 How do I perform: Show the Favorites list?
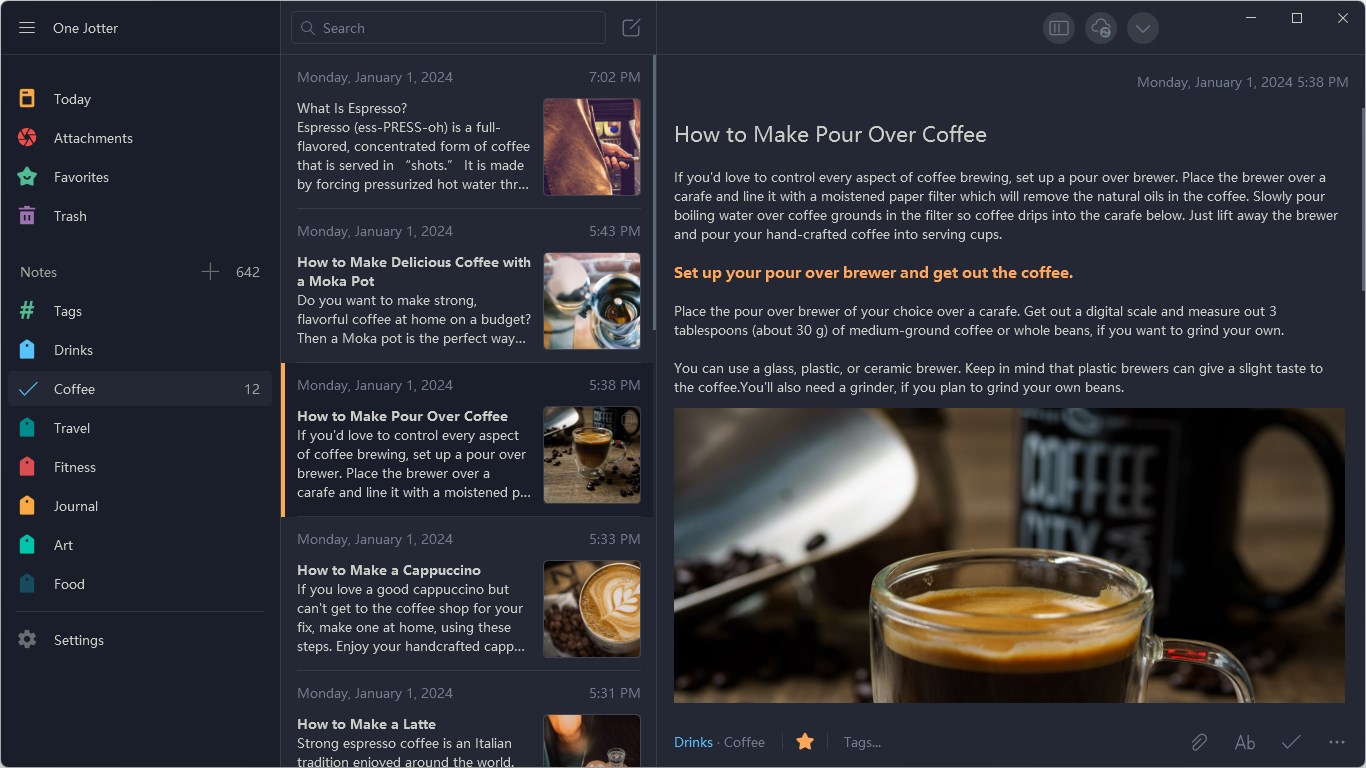coord(140,177)
